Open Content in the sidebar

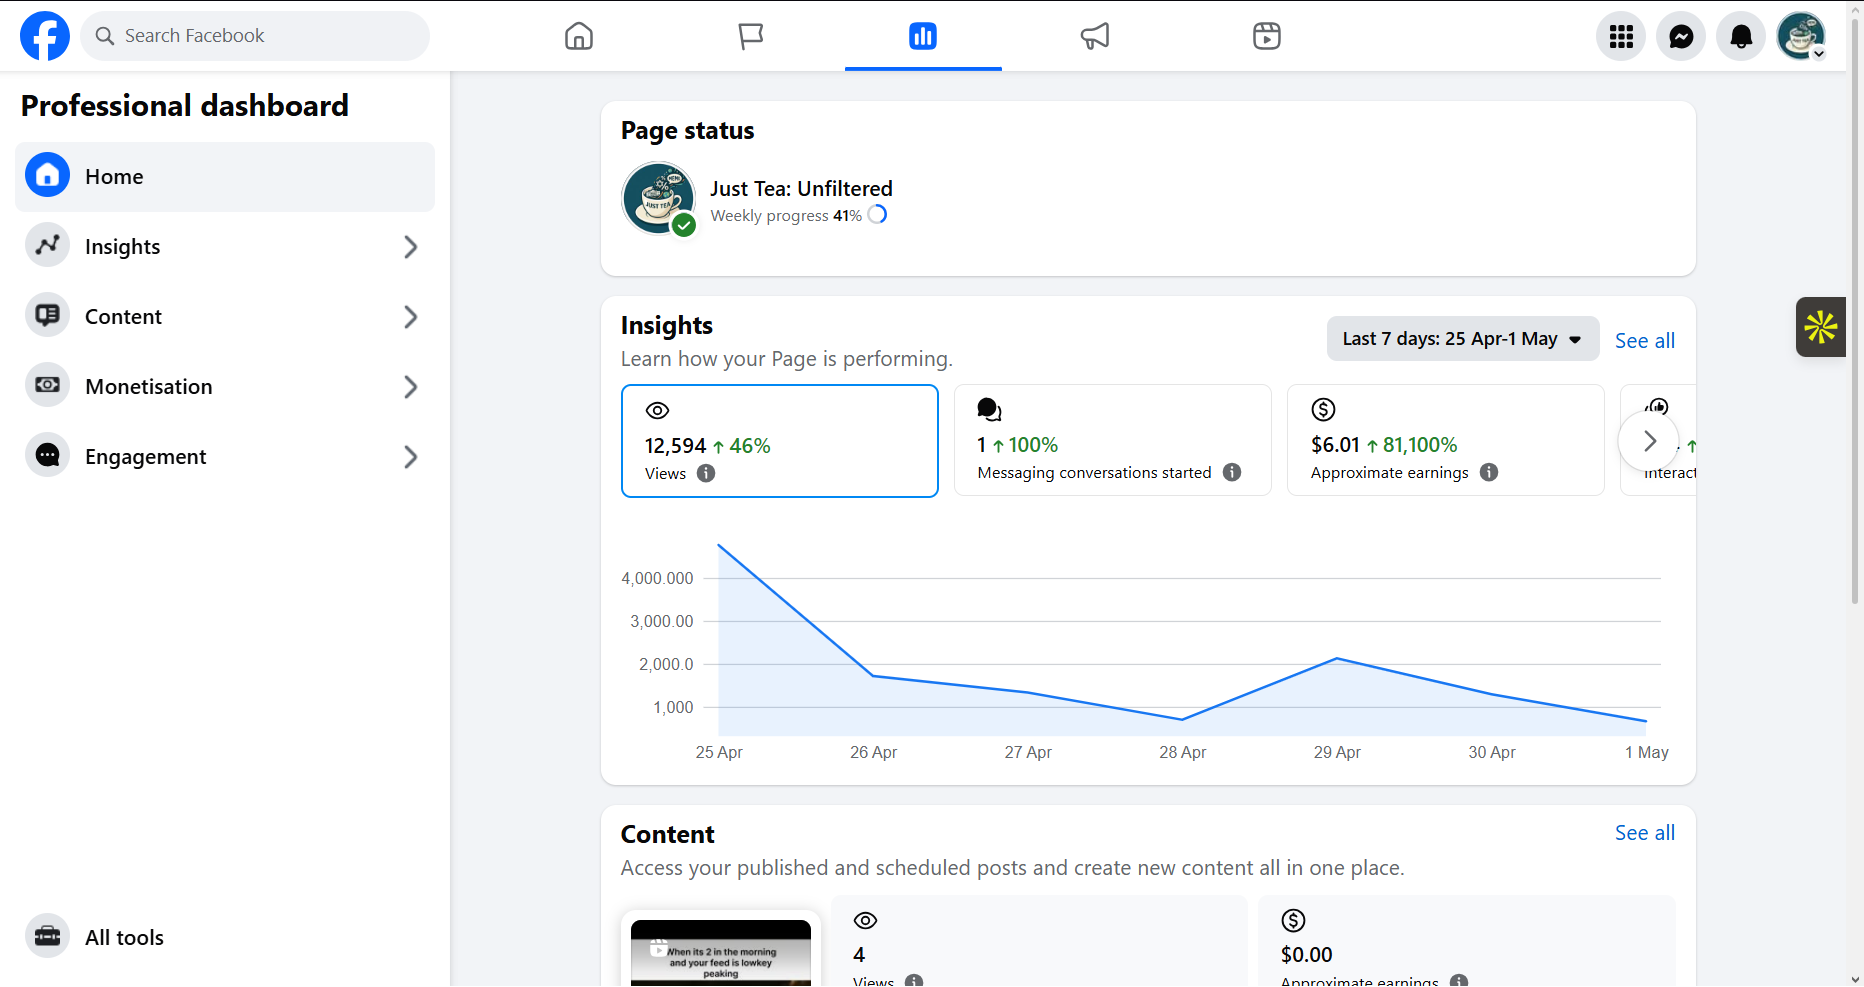click(x=225, y=316)
